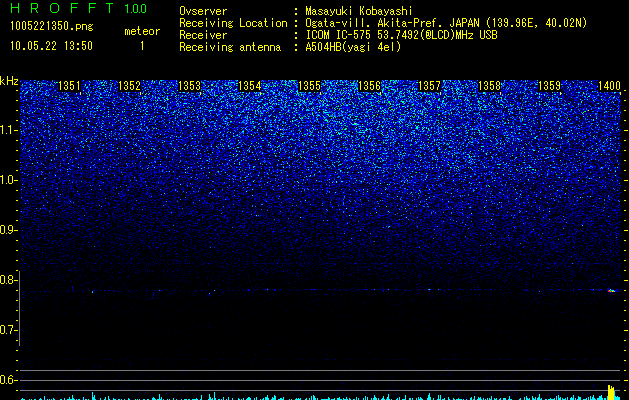Click the 0.8 frequency axis label
Screen dimensions: 629x400
point(8,280)
